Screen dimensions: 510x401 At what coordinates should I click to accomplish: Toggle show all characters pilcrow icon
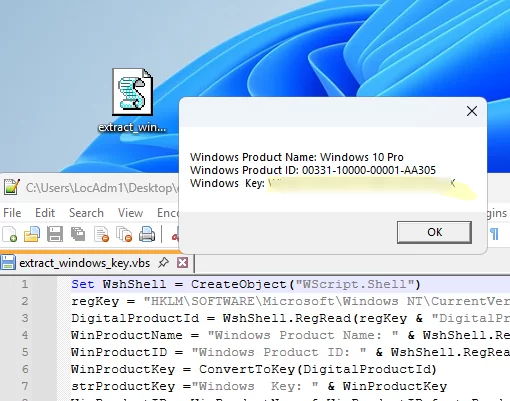(x=495, y=234)
